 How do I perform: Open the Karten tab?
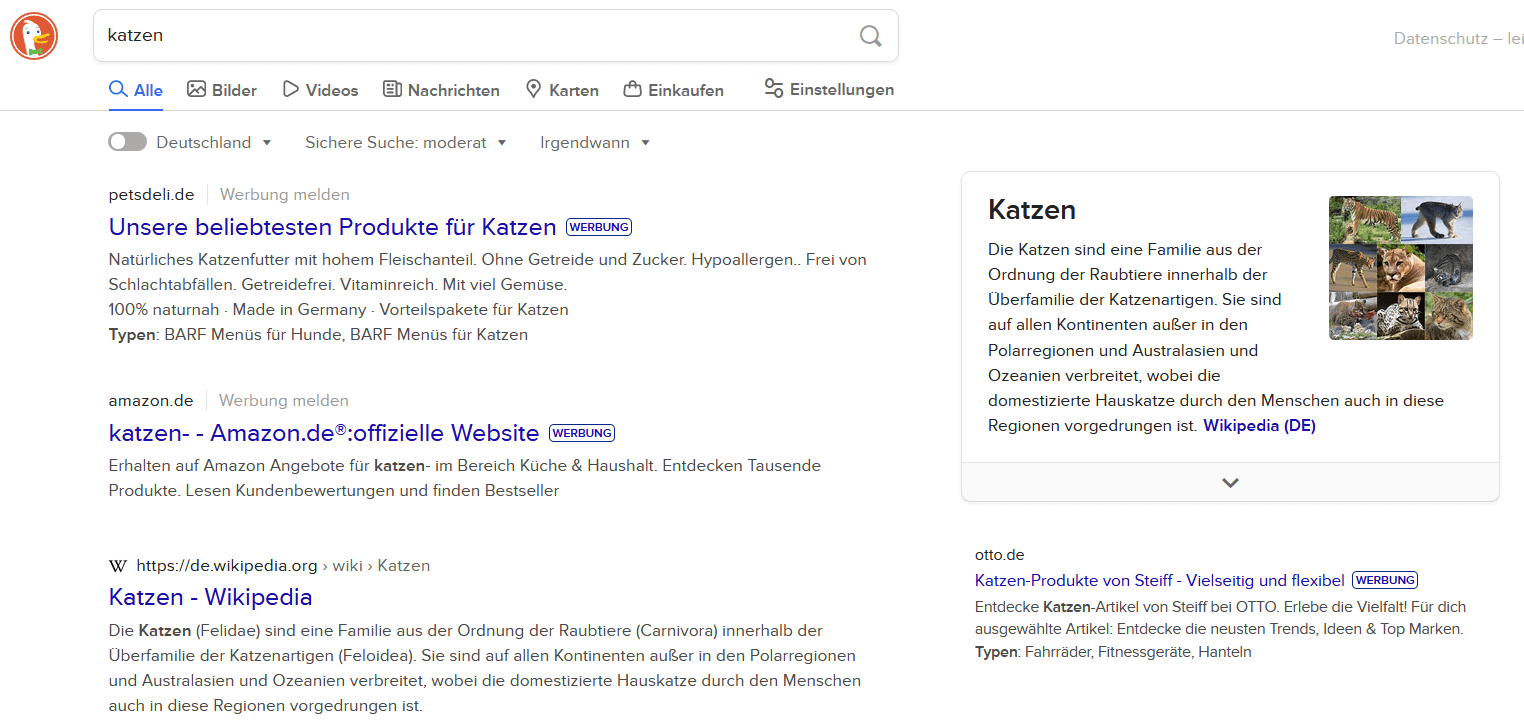coord(562,90)
